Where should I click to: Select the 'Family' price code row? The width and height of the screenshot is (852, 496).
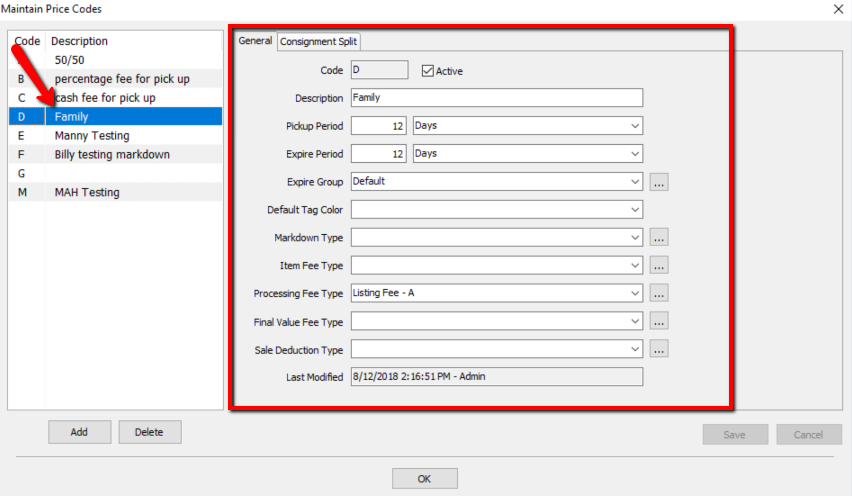(x=115, y=116)
